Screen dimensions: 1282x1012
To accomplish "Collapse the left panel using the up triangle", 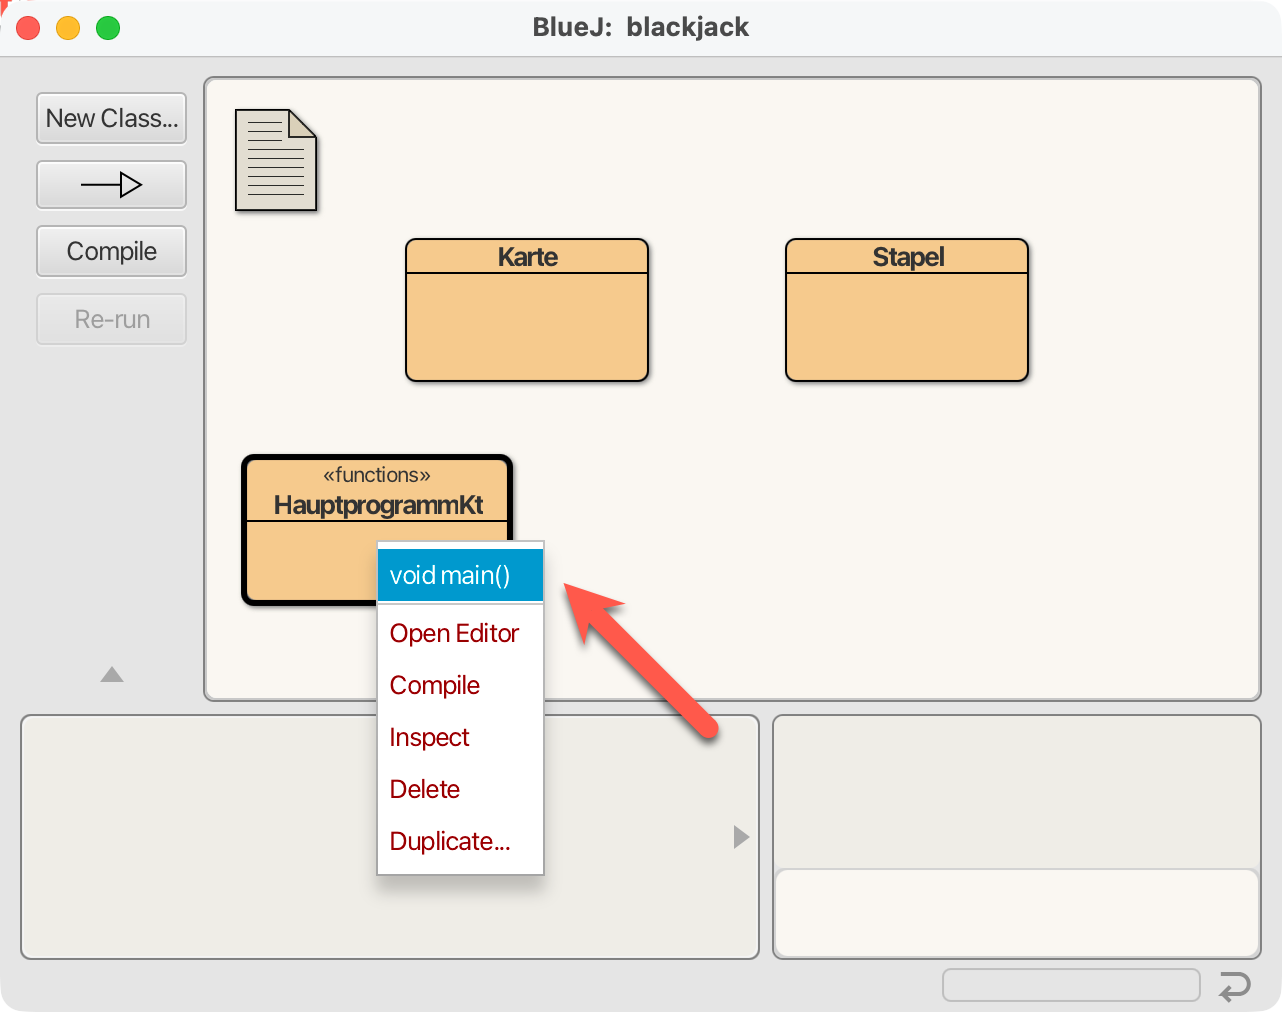I will (112, 675).
